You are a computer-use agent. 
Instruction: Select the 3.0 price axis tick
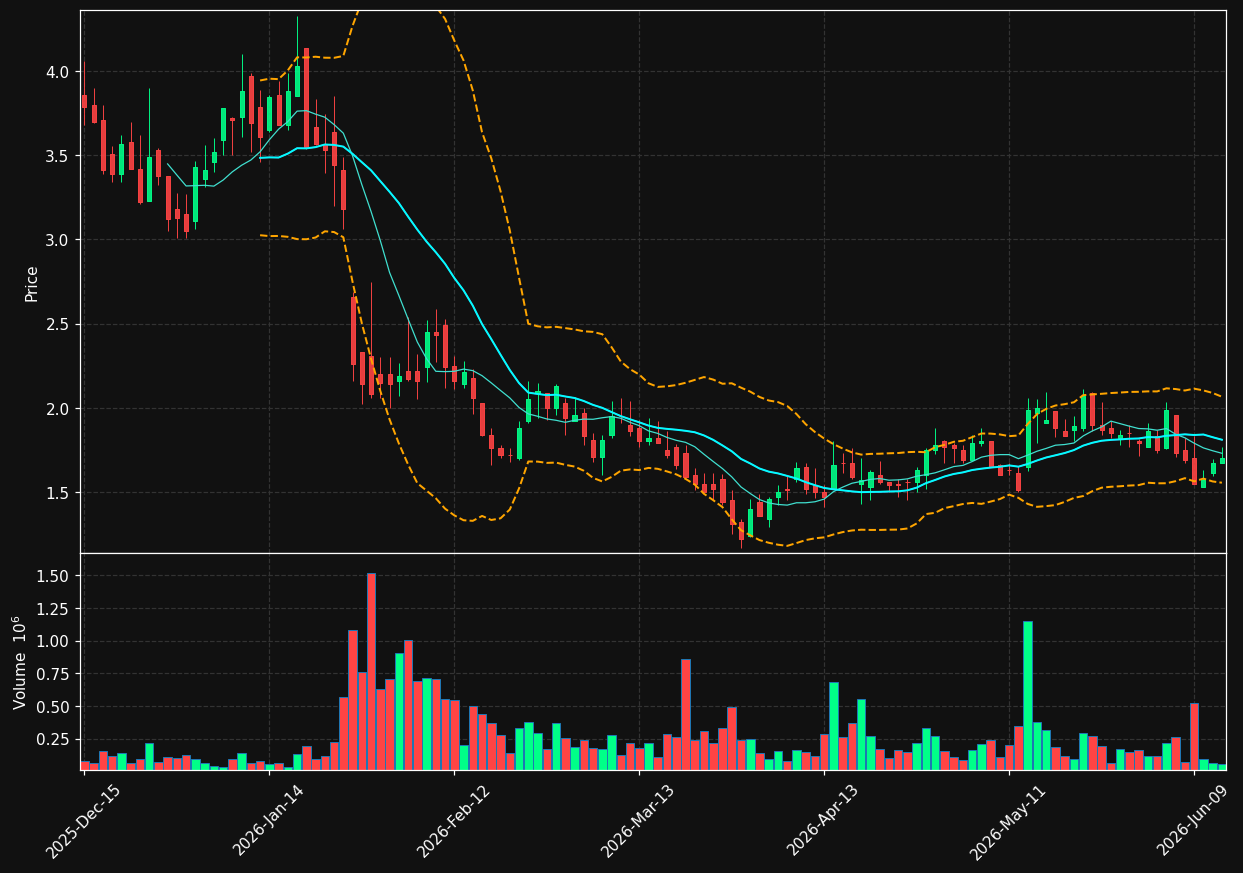pyautogui.click(x=57, y=240)
